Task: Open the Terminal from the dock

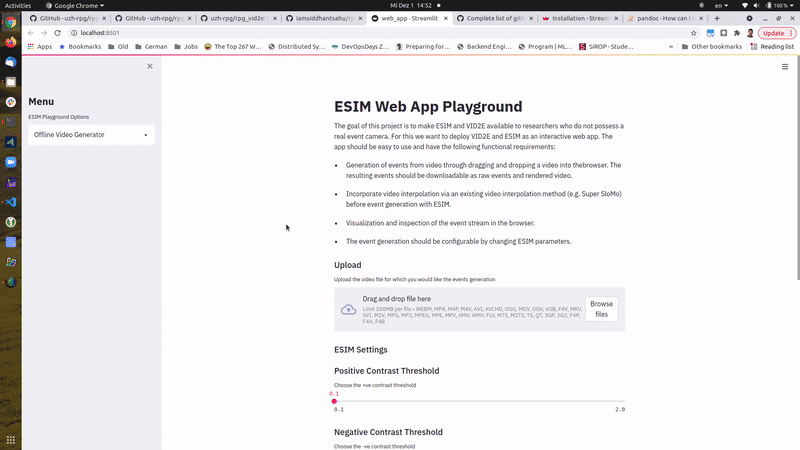Action: [x=11, y=122]
